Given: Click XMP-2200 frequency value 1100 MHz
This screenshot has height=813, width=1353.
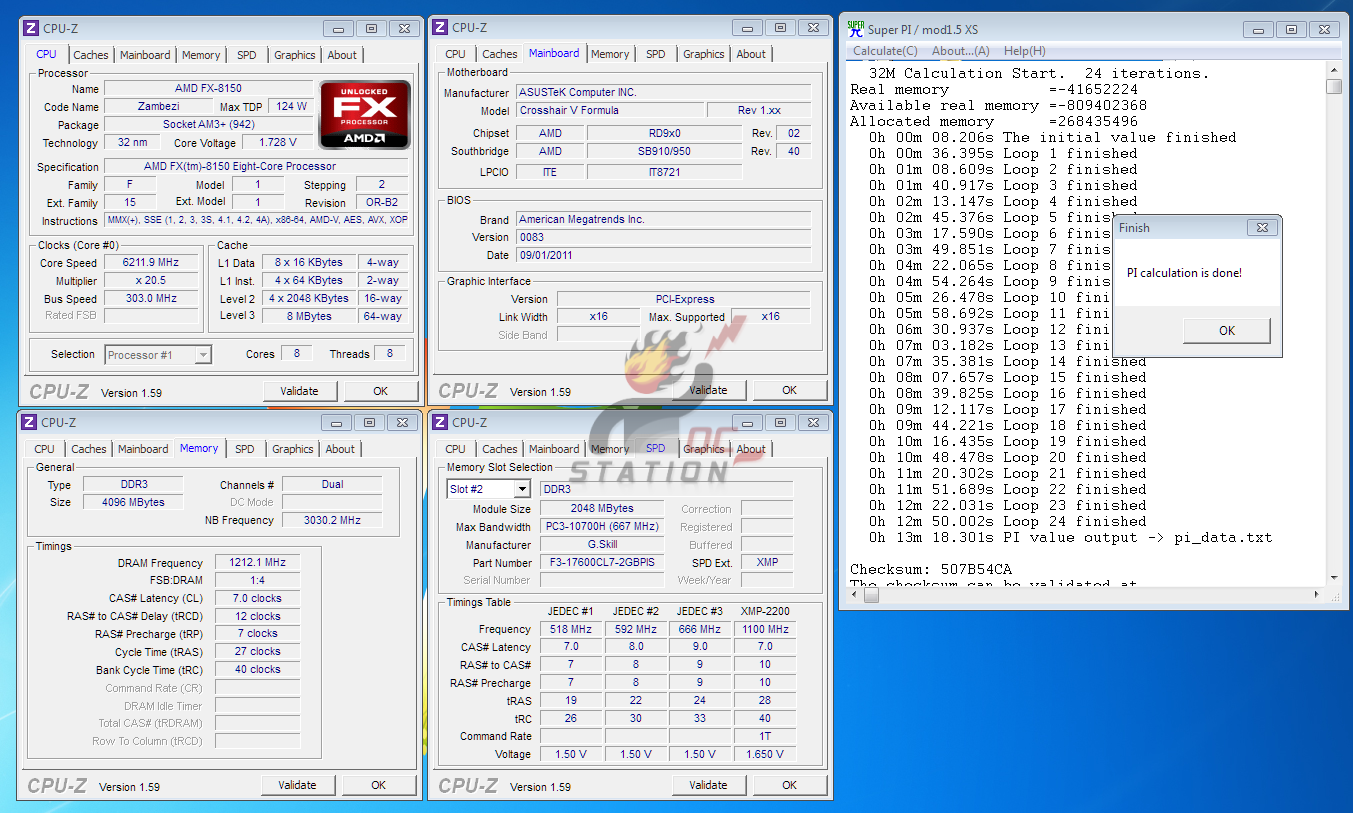Looking at the screenshot, I should (x=765, y=629).
